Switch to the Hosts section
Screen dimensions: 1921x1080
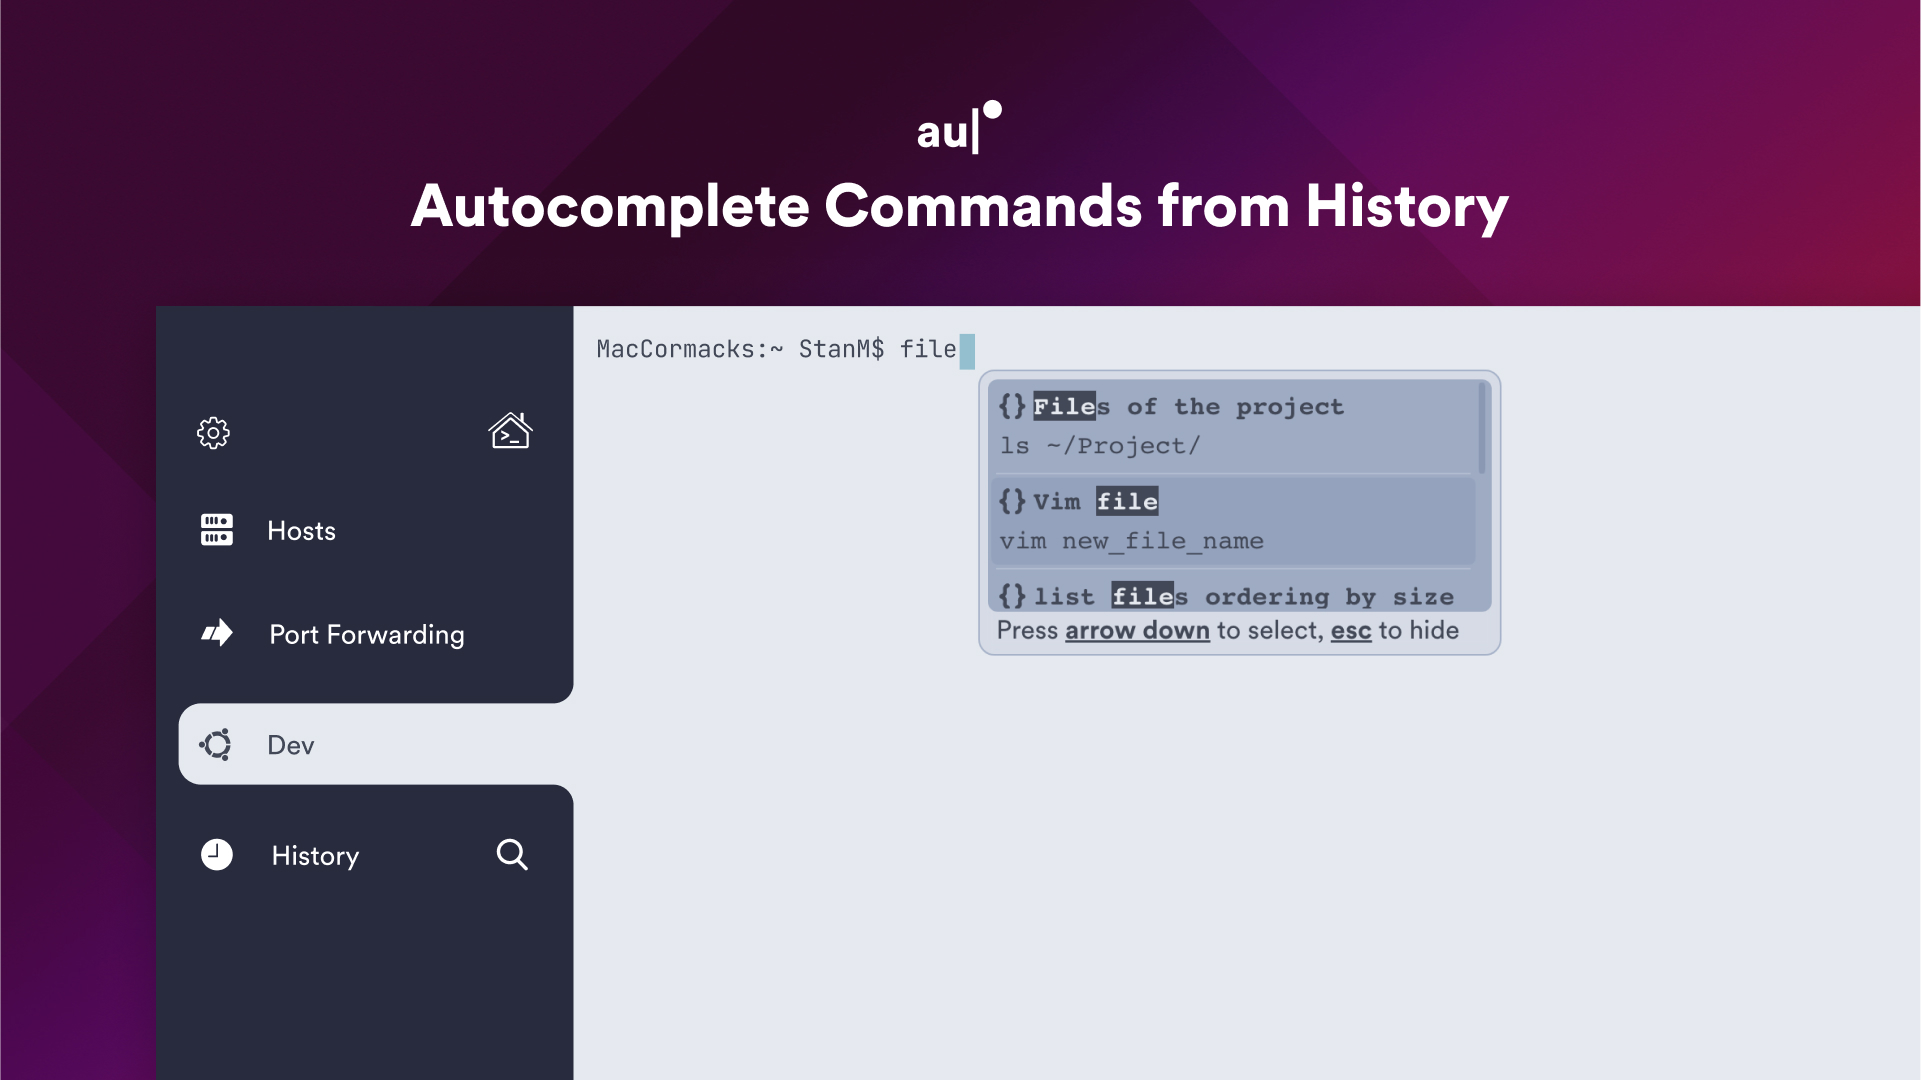point(300,530)
